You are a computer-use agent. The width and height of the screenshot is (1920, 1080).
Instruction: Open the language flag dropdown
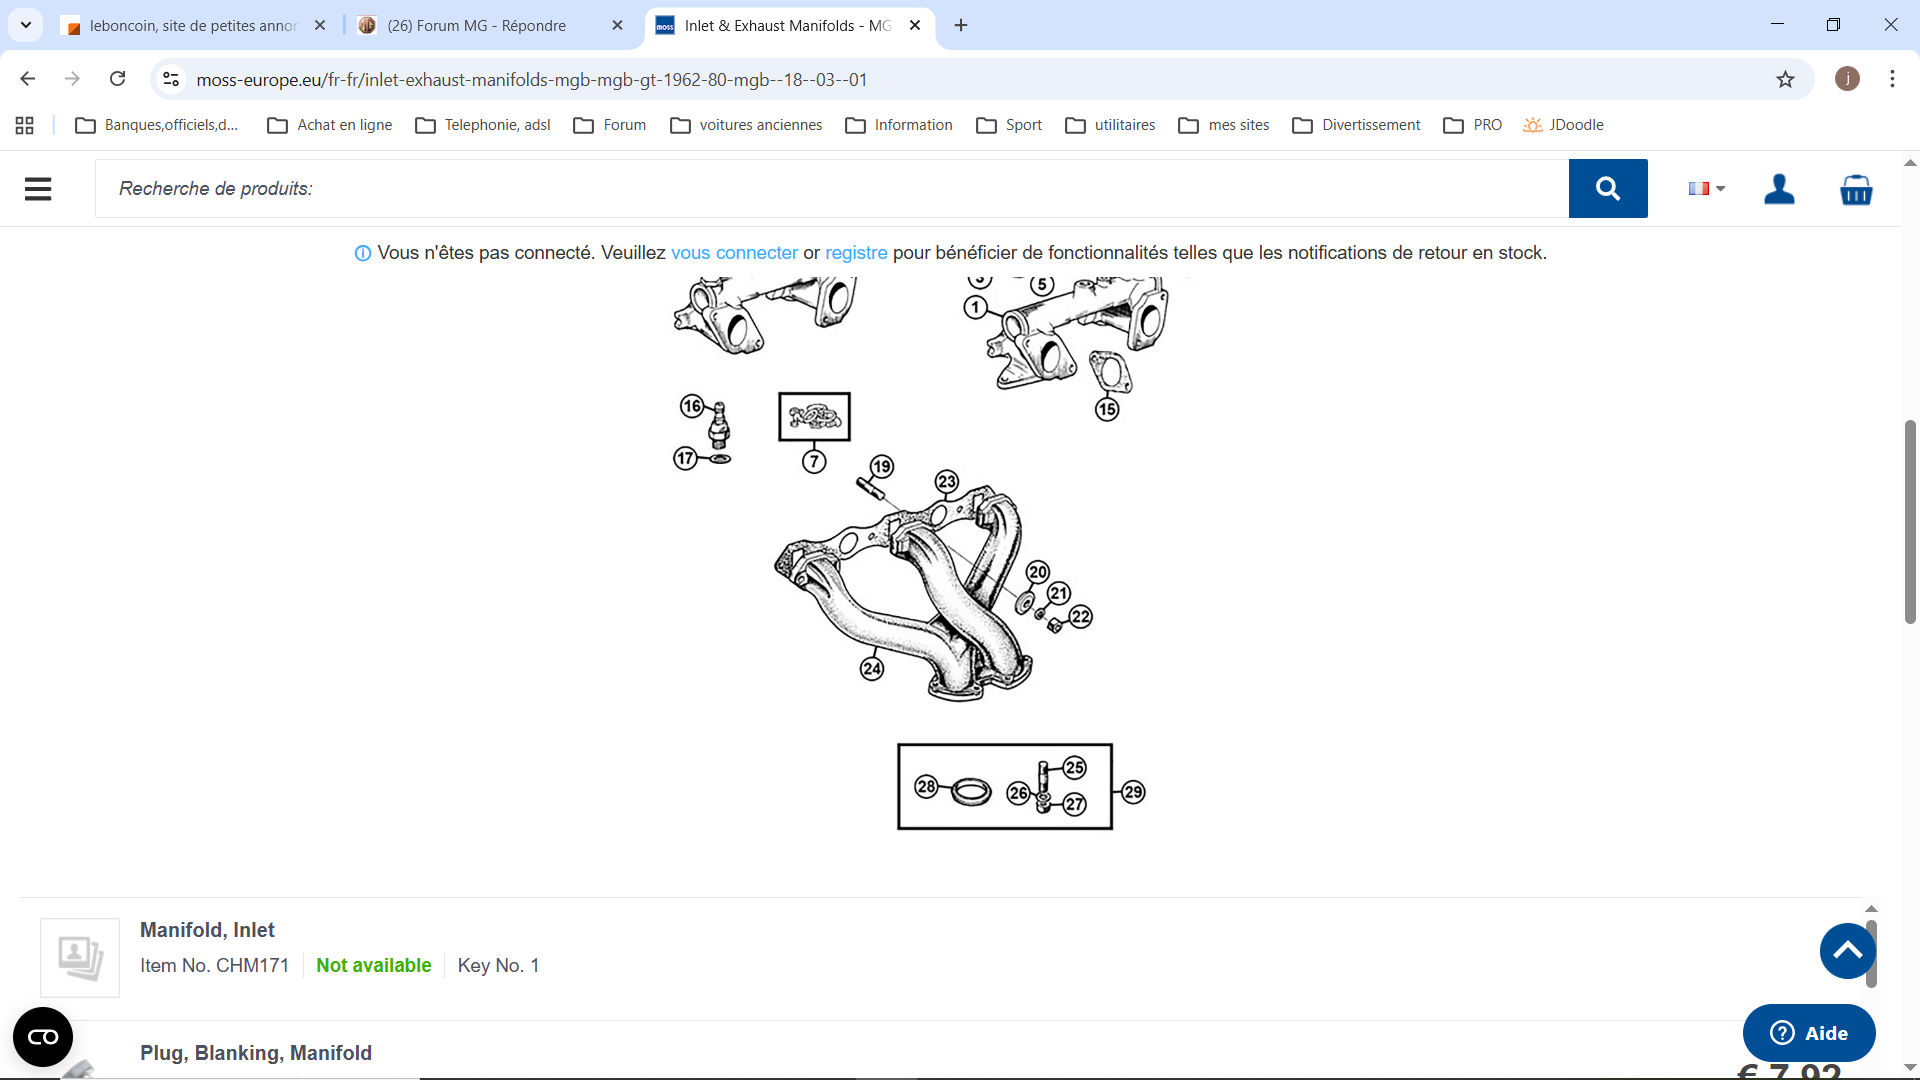[1706, 188]
